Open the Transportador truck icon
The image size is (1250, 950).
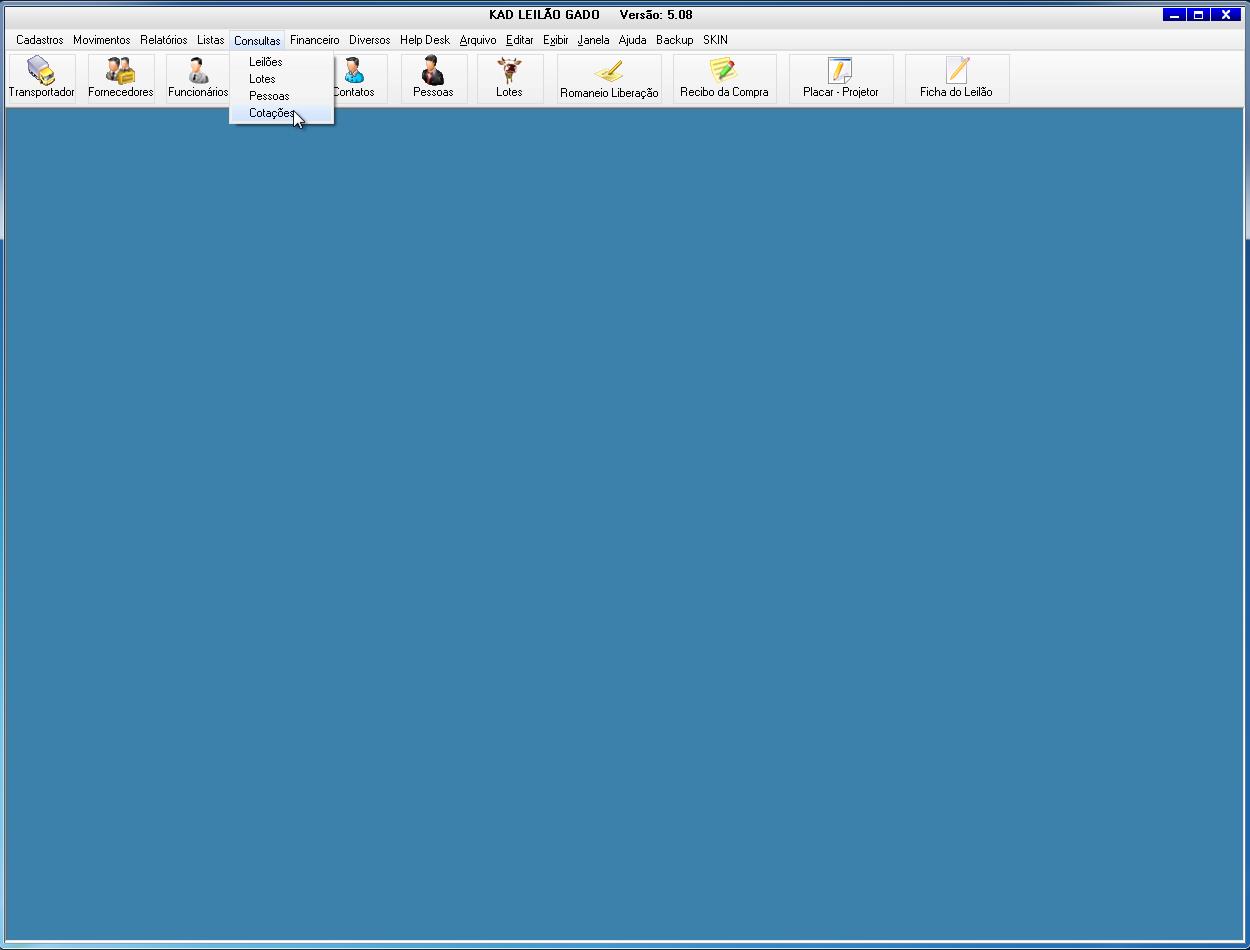42,79
